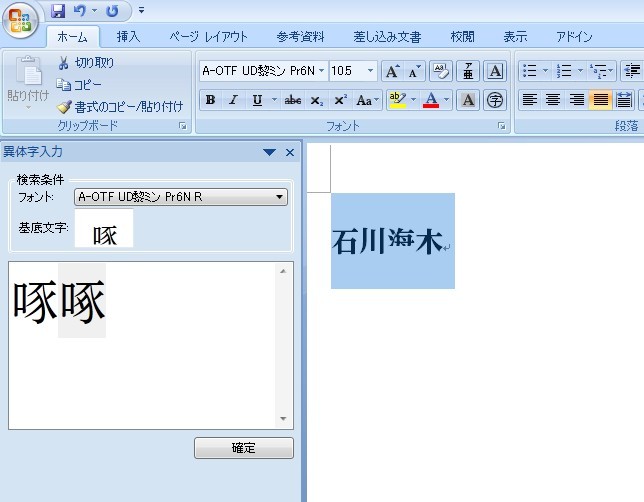Screen dimensions: 644x502
Task: Open the アドイン tab
Action: (x=574, y=37)
